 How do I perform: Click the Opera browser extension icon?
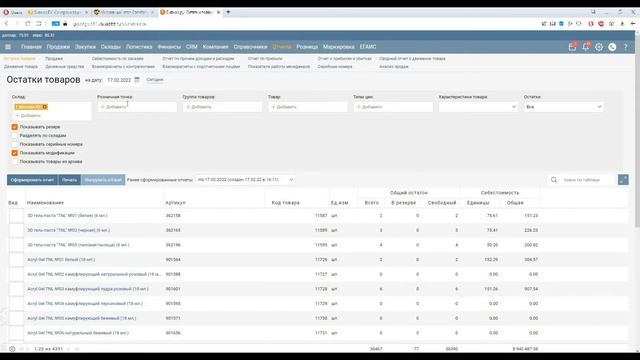(x=591, y=24)
